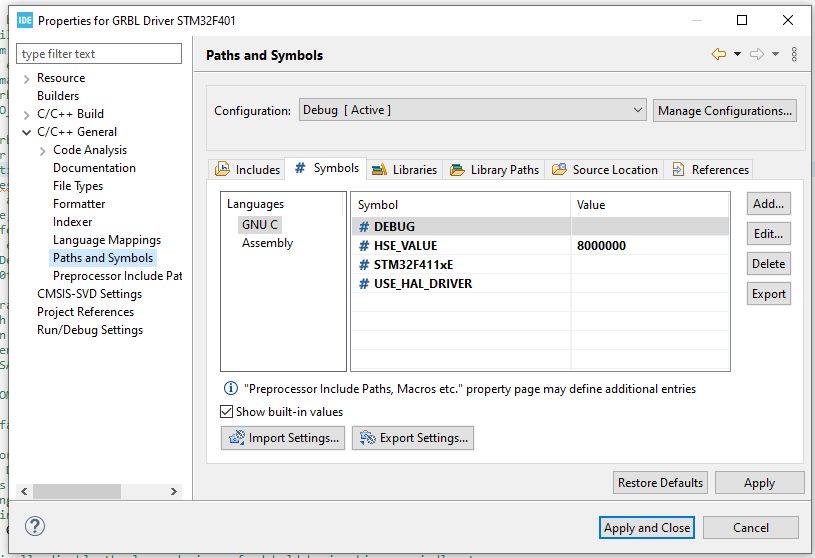Click Manage Configurations... button
This screenshot has height=558, width=815.
pos(725,111)
